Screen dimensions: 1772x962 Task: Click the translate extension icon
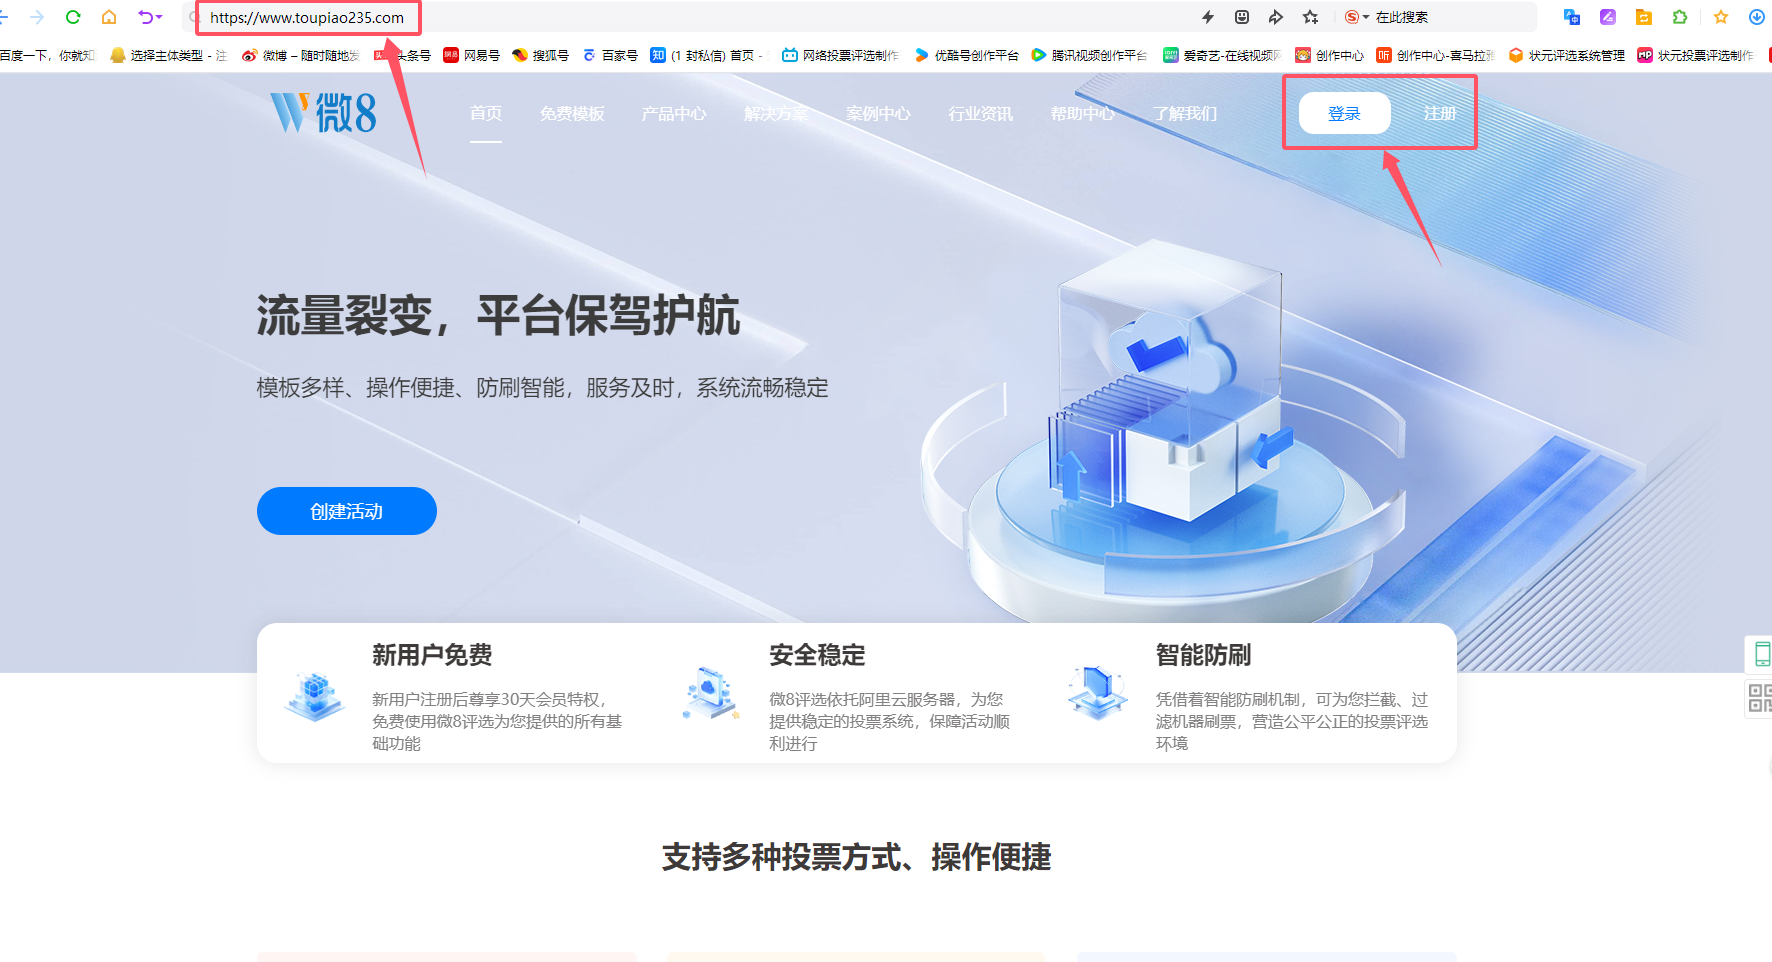1572,17
